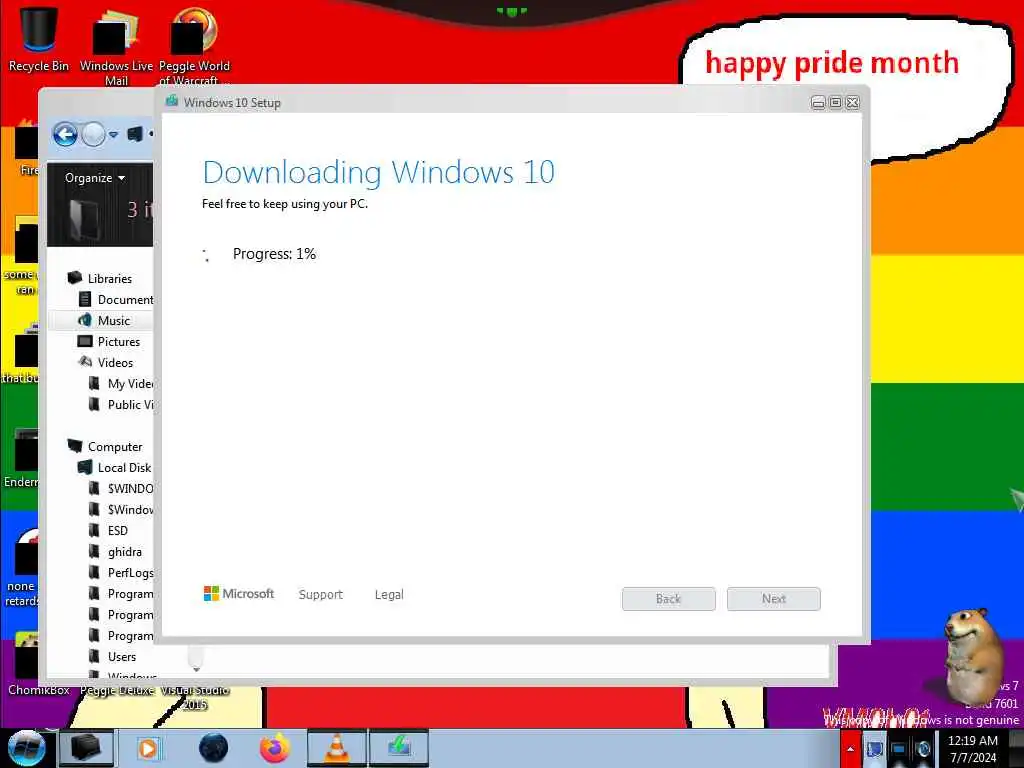Select the PerfLogs folder in tree
The image size is (1024, 768).
click(130, 573)
